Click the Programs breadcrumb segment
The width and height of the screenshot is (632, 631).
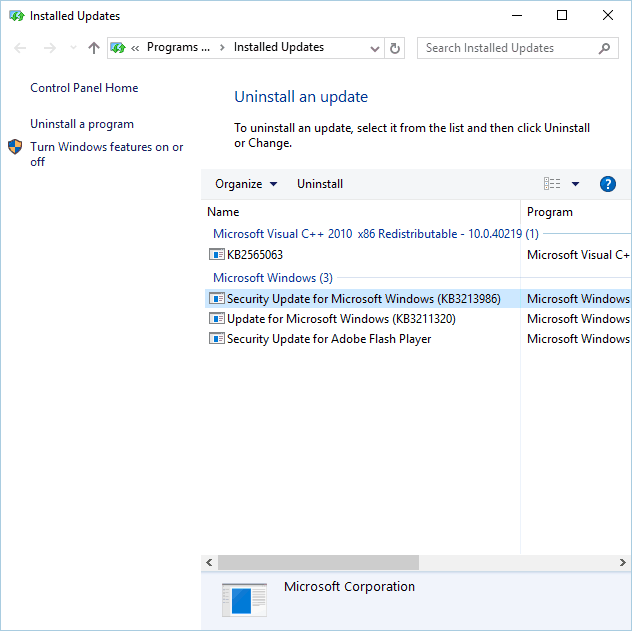click(178, 47)
